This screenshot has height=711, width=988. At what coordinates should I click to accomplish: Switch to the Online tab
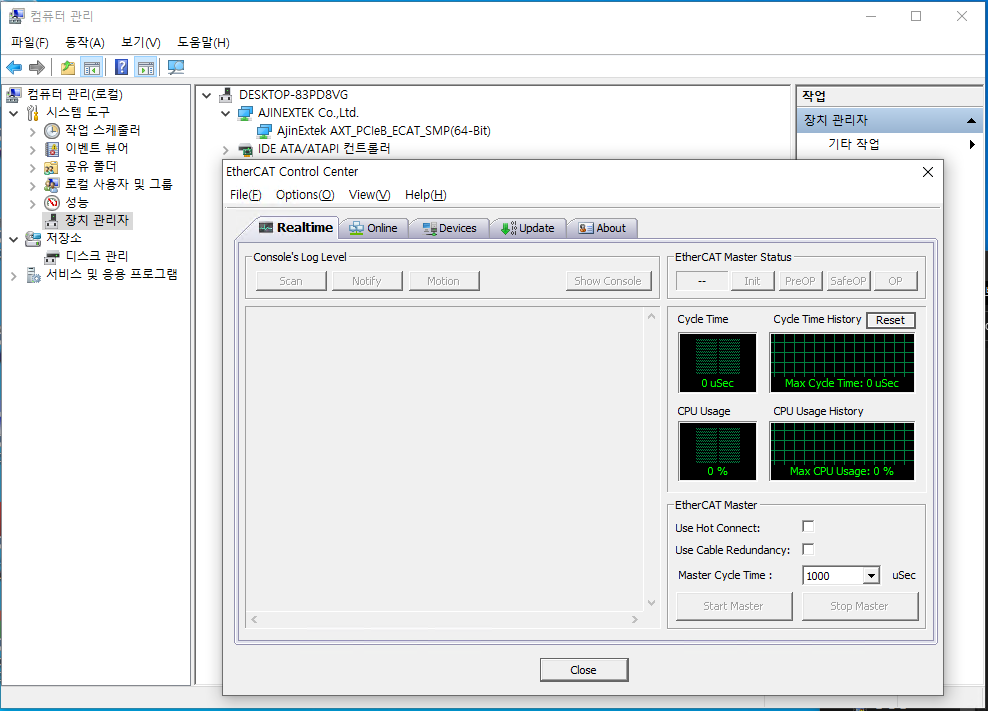374,228
